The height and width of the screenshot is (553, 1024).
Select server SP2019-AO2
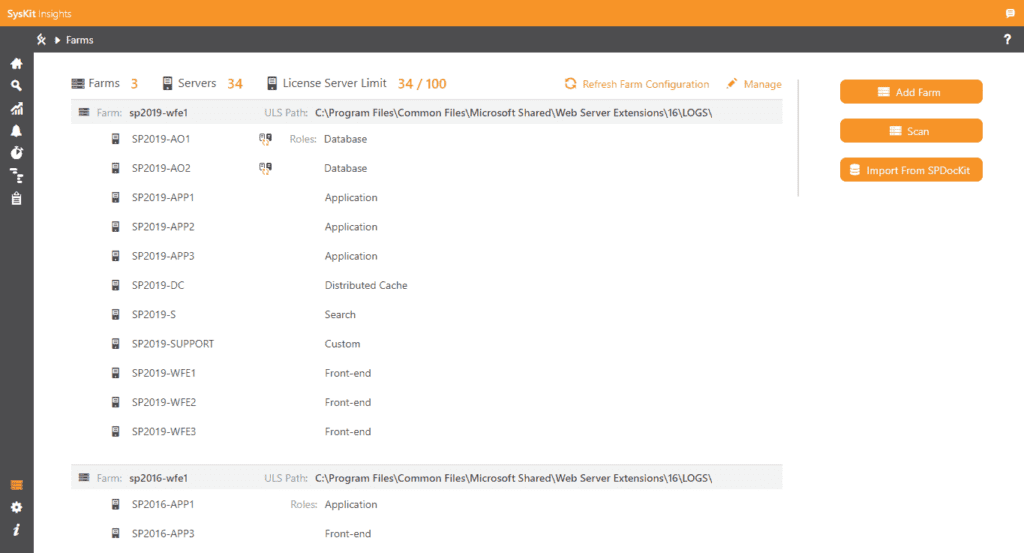click(161, 168)
